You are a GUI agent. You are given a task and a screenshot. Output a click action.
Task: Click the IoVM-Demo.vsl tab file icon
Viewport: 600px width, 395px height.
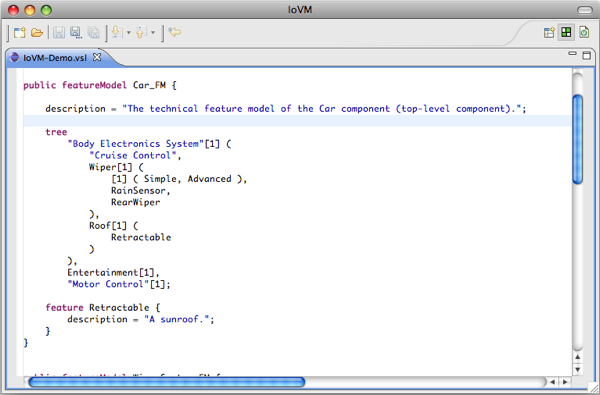tap(15, 57)
